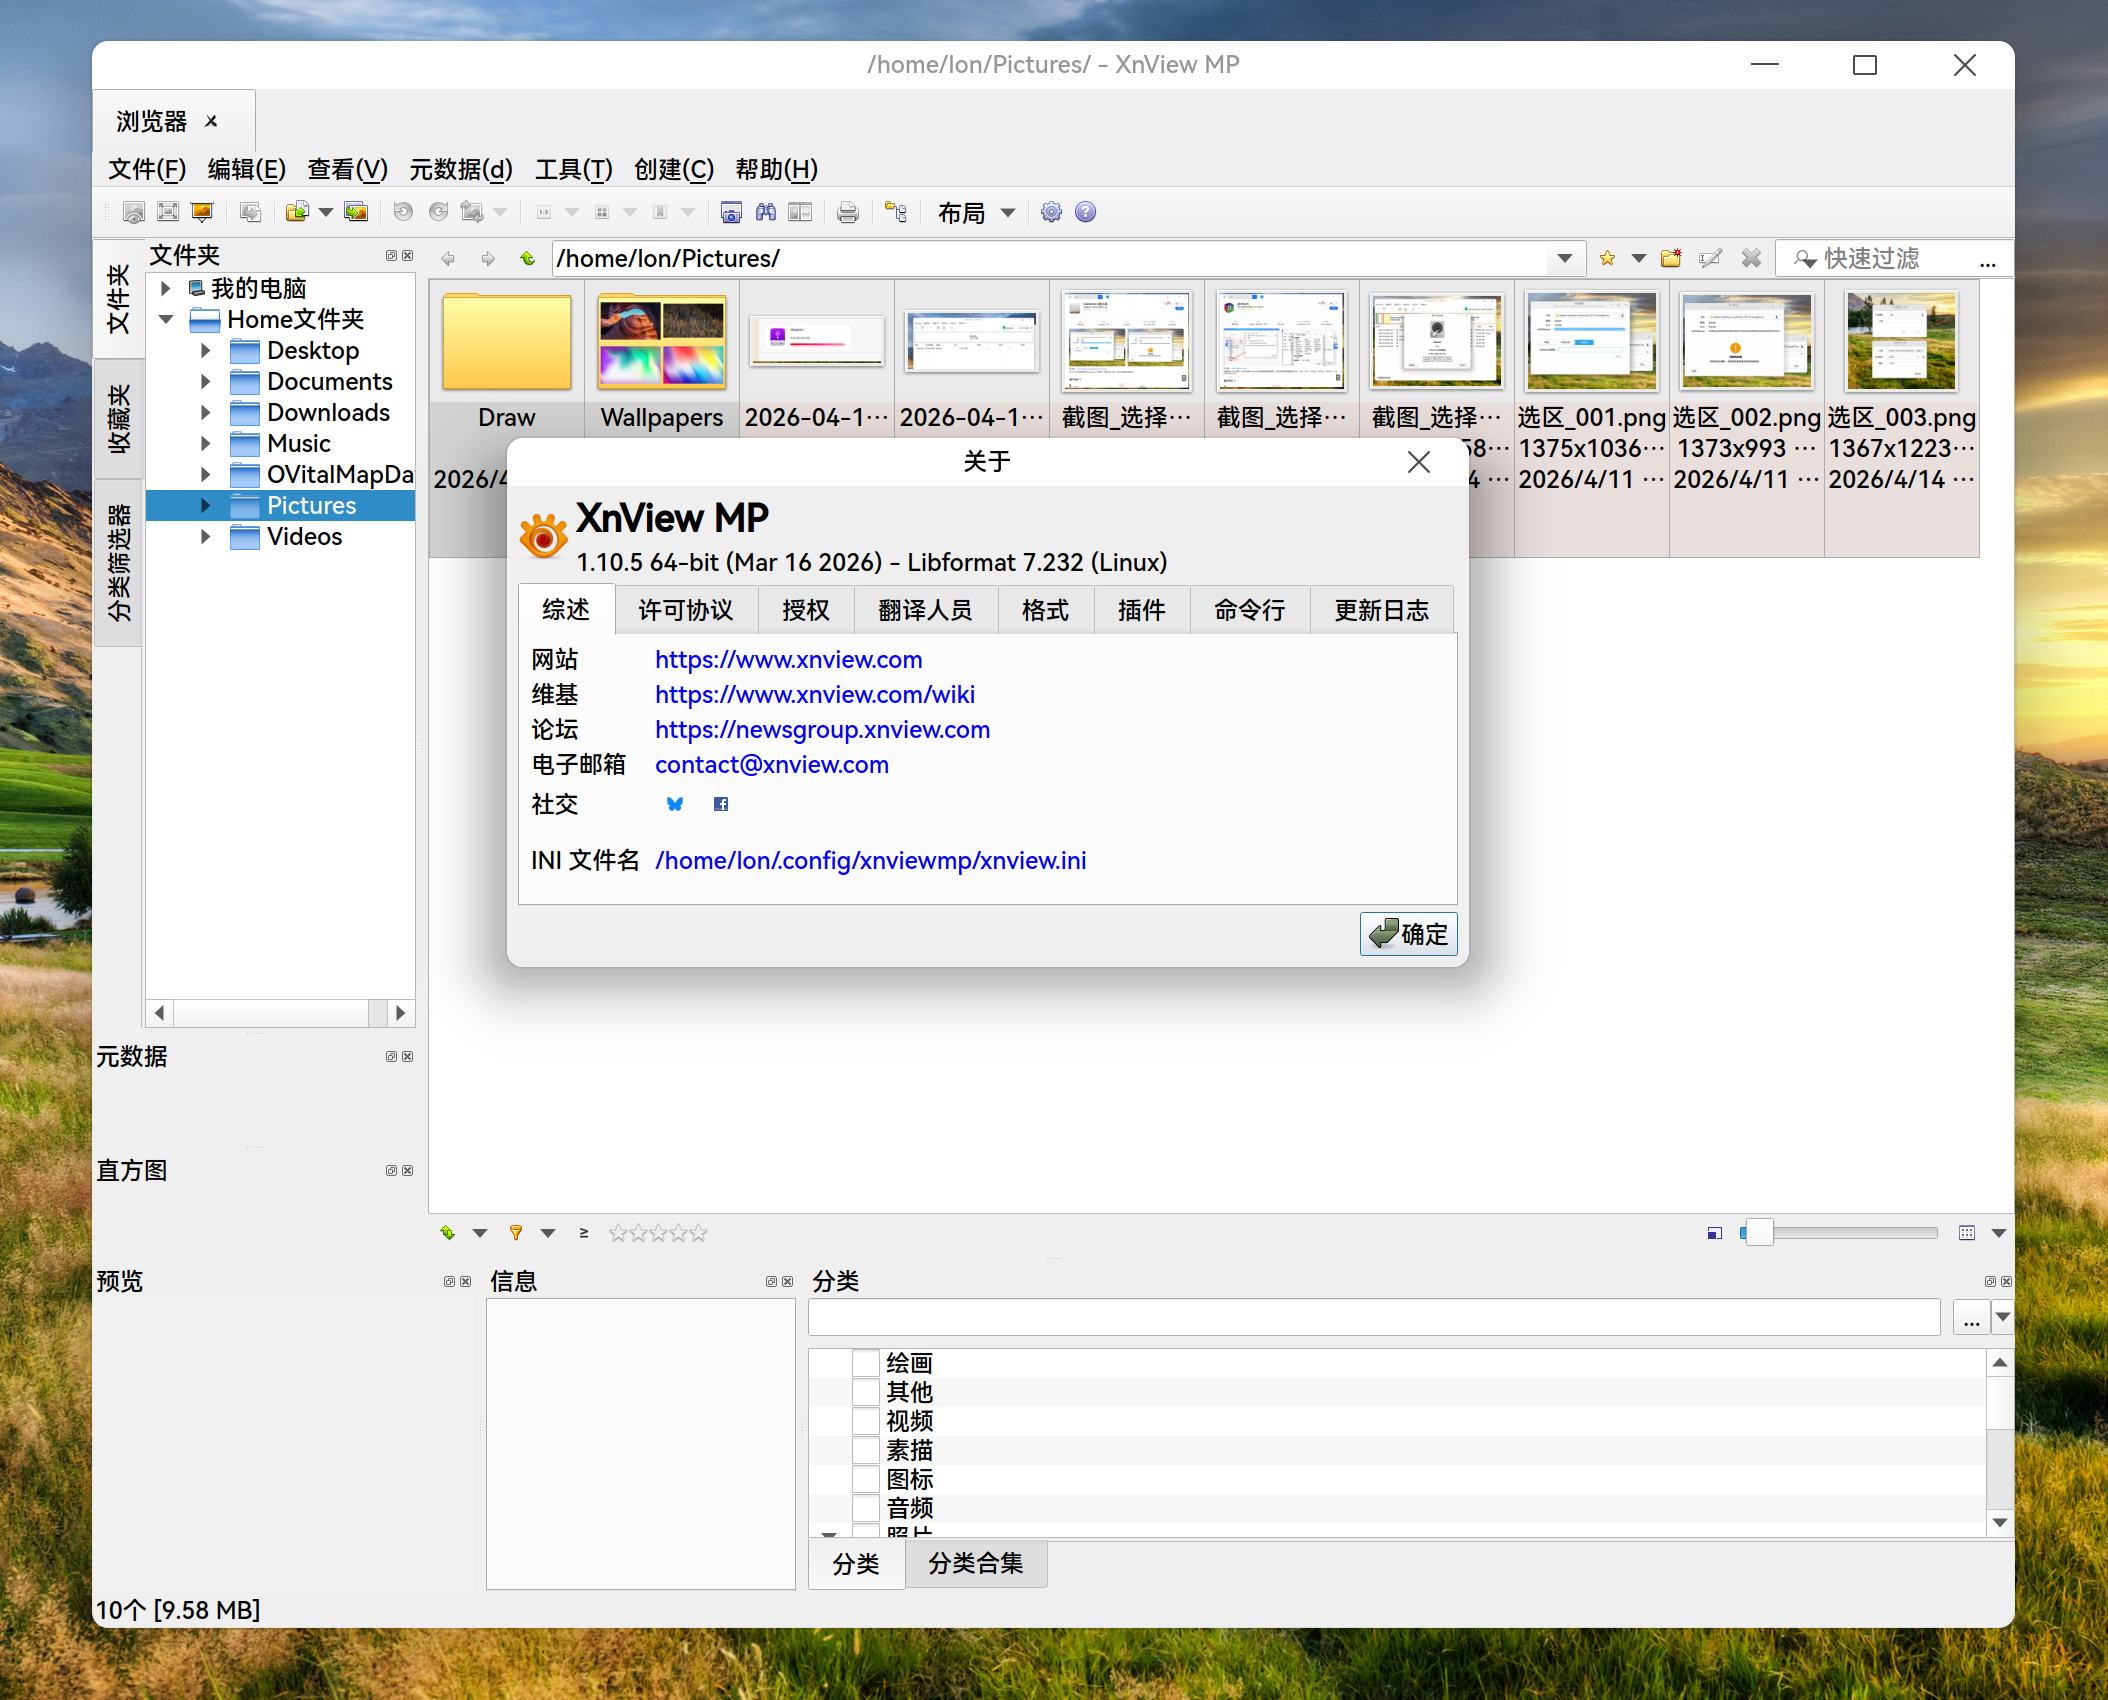Select the compare images tool

[x=800, y=212]
